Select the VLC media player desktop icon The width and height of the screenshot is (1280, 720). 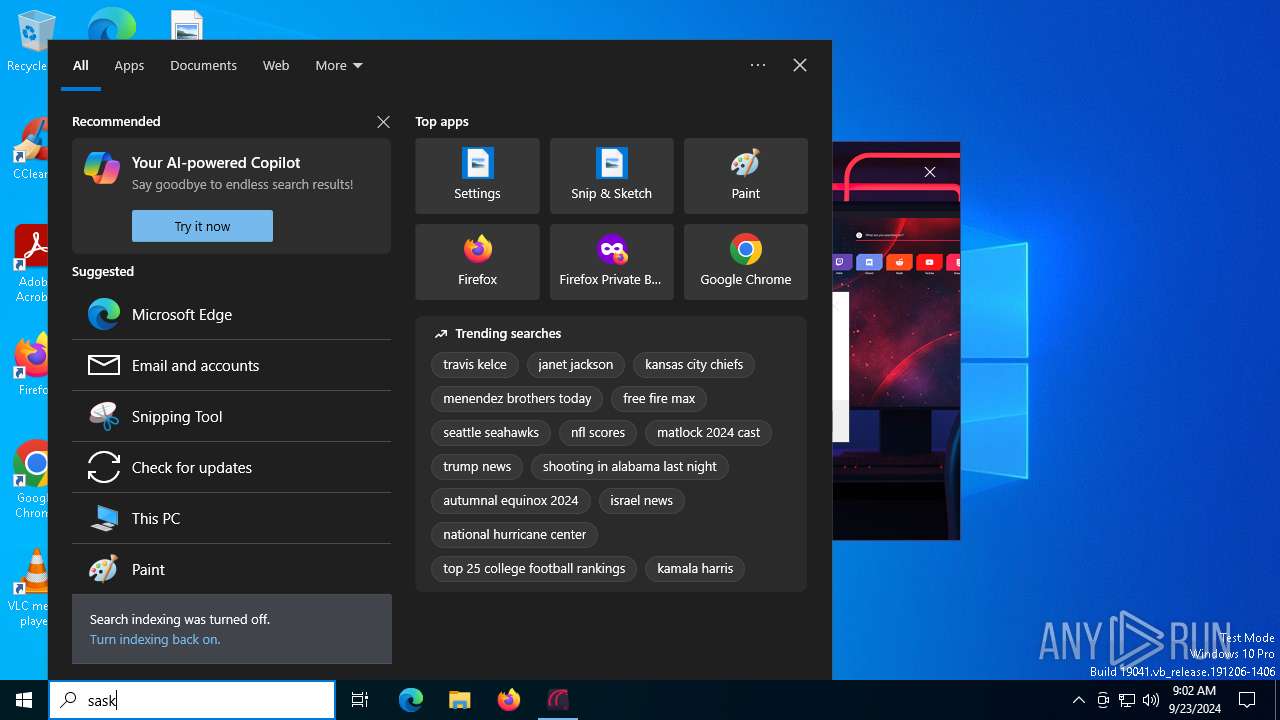point(28,588)
